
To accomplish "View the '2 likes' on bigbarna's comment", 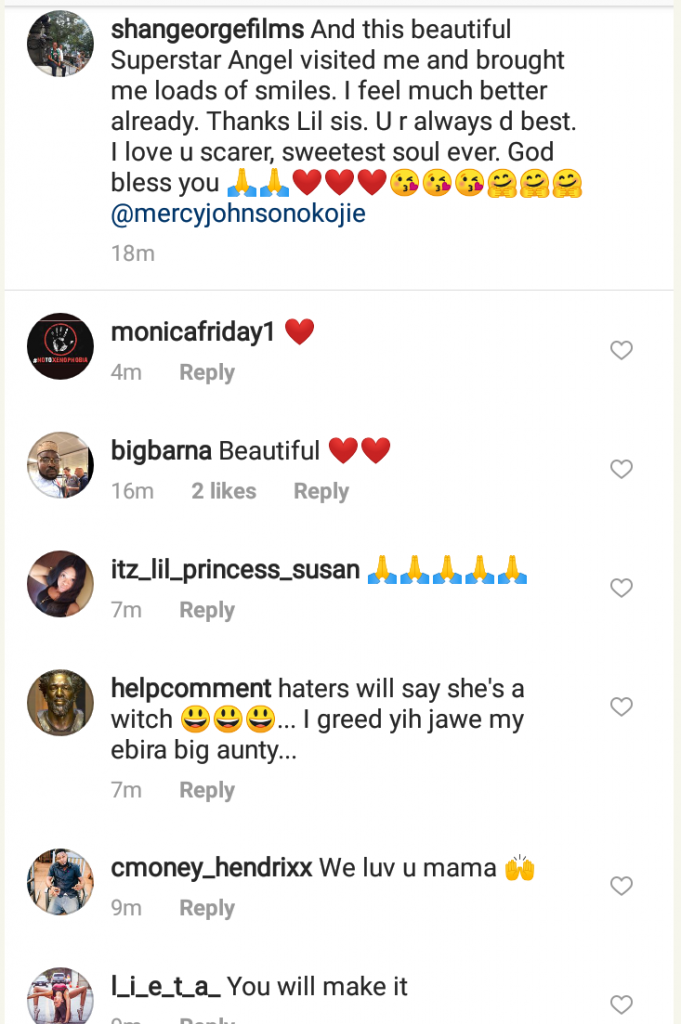I will click(x=224, y=492).
